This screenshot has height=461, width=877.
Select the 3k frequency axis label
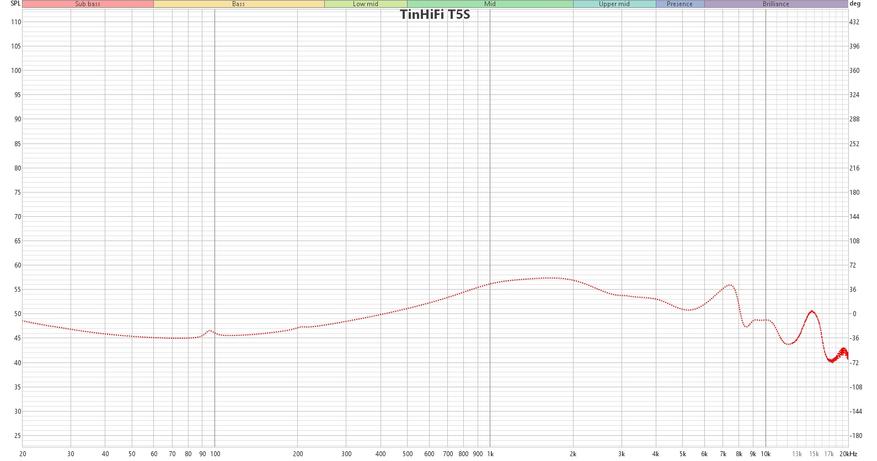click(x=621, y=454)
